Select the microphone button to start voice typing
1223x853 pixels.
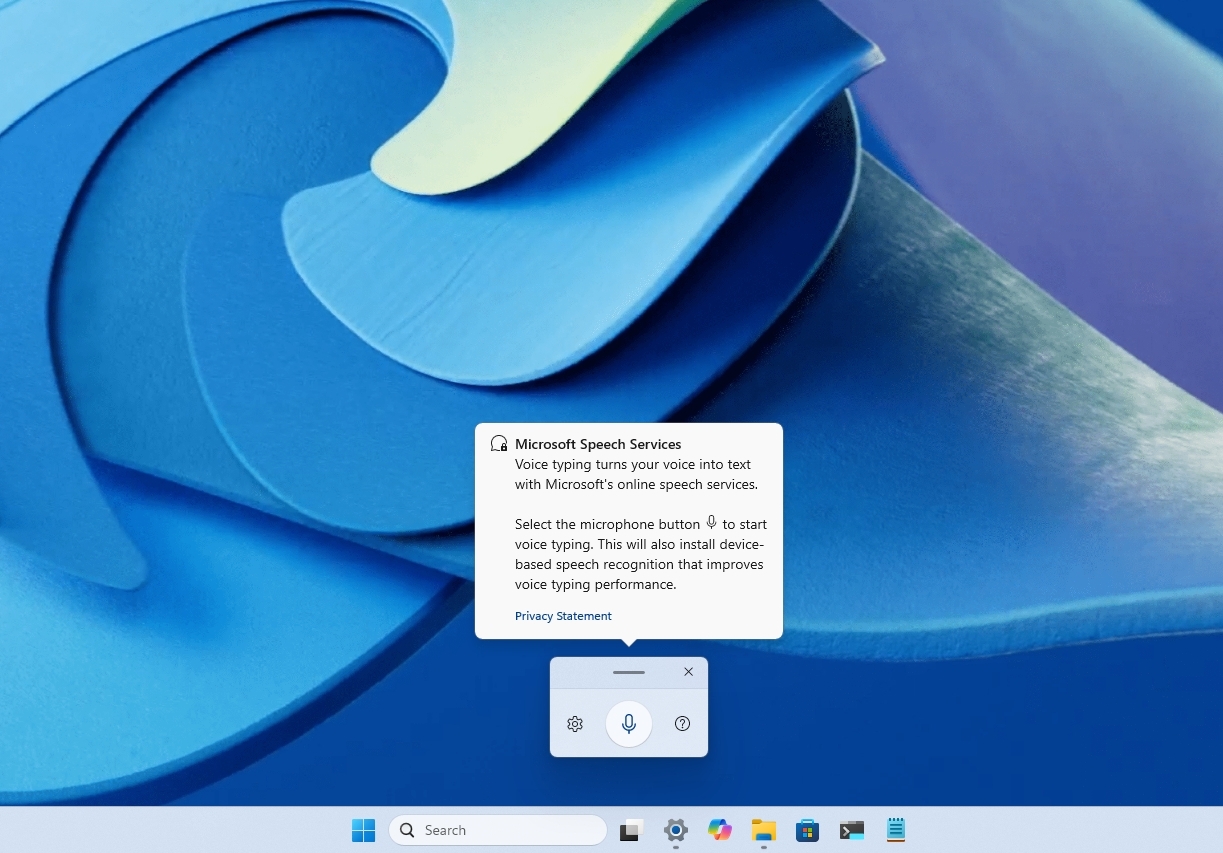click(628, 723)
